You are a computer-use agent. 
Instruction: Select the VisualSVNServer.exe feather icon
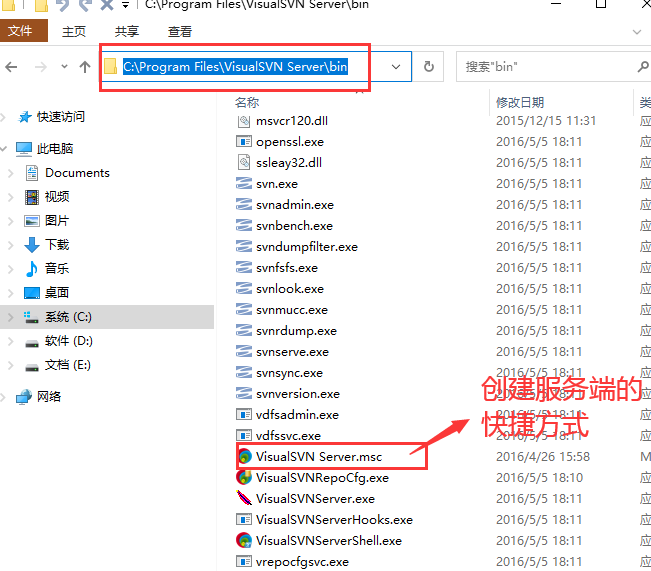(x=244, y=498)
